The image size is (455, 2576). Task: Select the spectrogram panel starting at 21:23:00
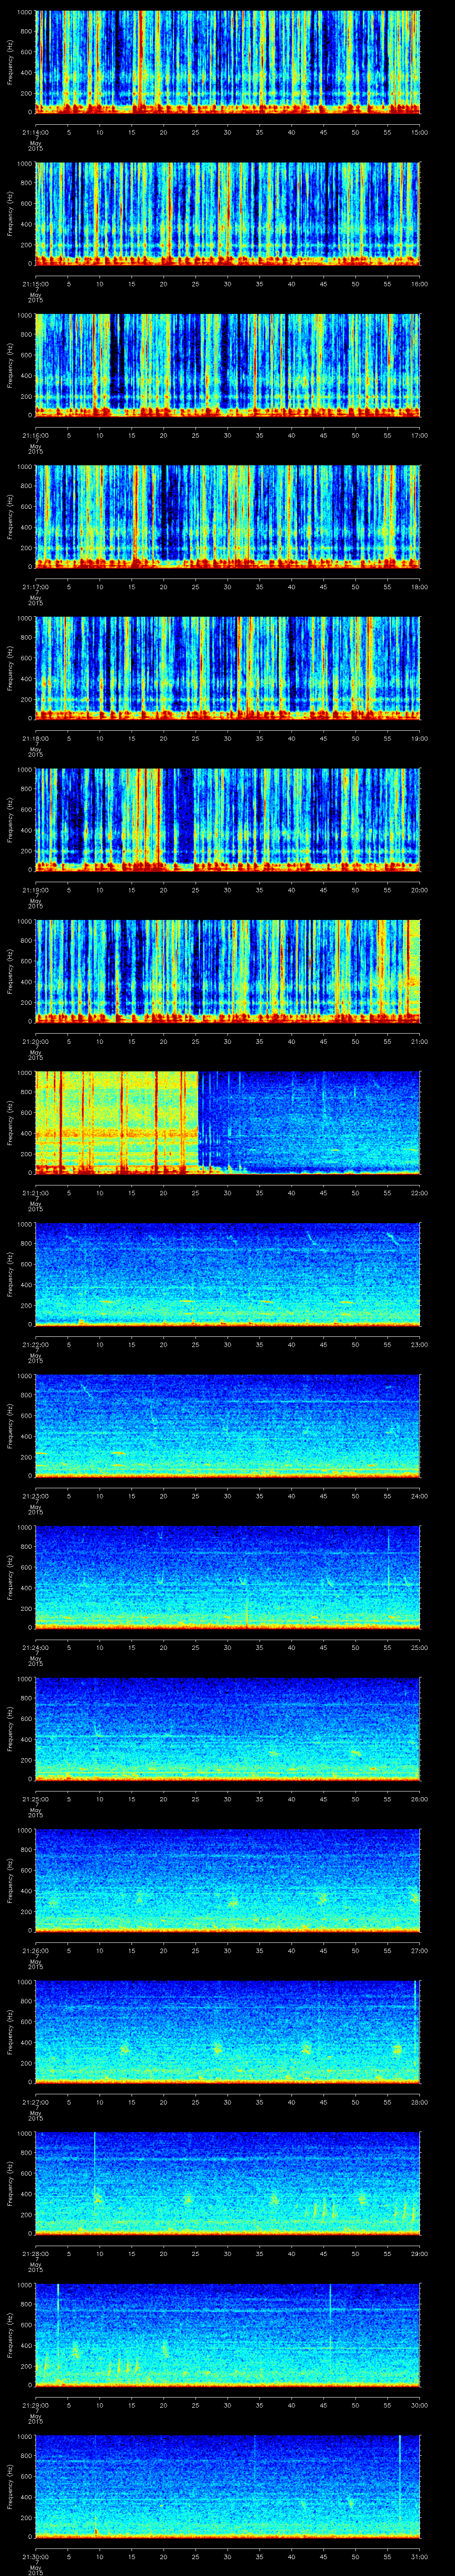click(228, 1425)
